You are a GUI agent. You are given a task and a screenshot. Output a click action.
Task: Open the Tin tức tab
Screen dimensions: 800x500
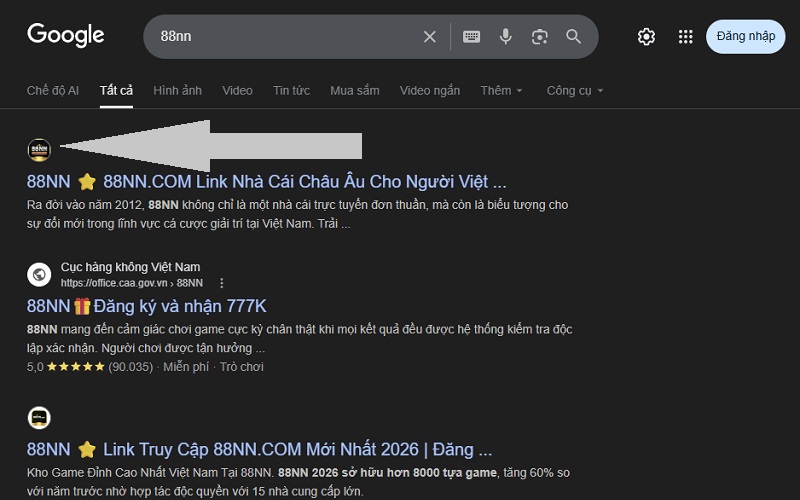[x=291, y=91]
